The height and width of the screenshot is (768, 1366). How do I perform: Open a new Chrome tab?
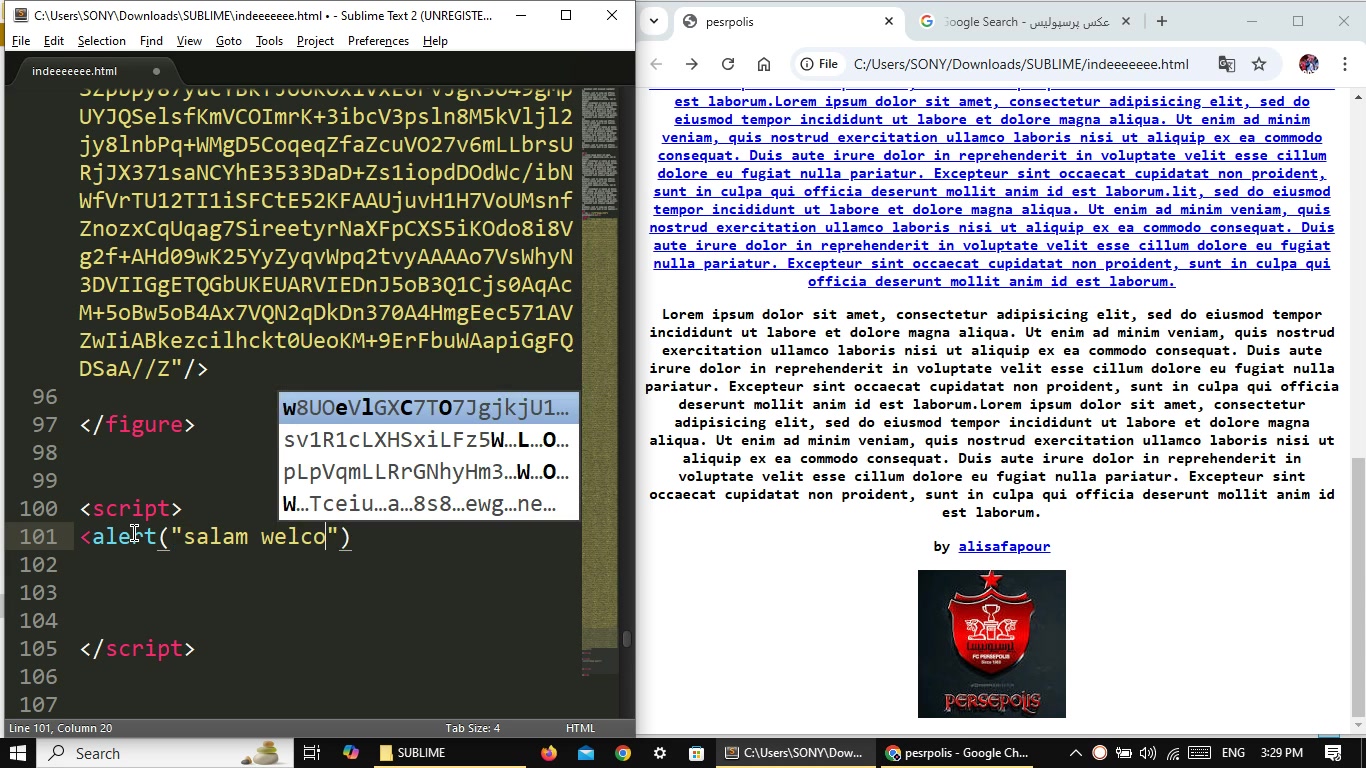point(1162,22)
